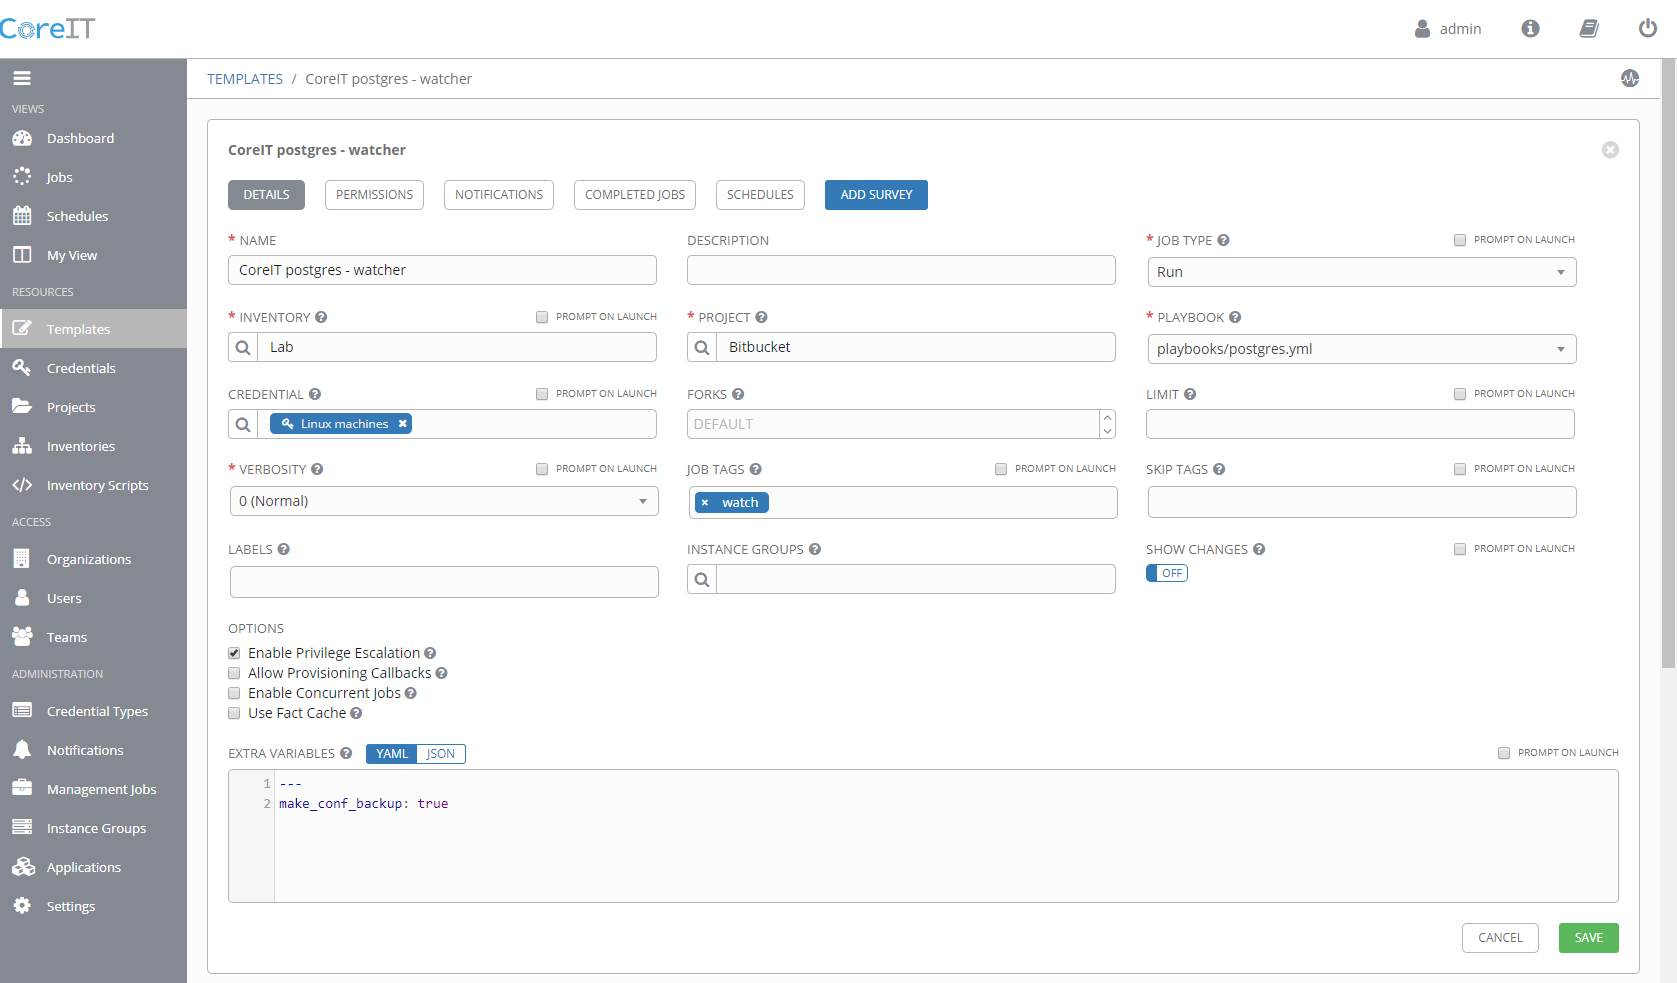
Task: Check Allow Provisioning Callbacks option
Action: [234, 673]
